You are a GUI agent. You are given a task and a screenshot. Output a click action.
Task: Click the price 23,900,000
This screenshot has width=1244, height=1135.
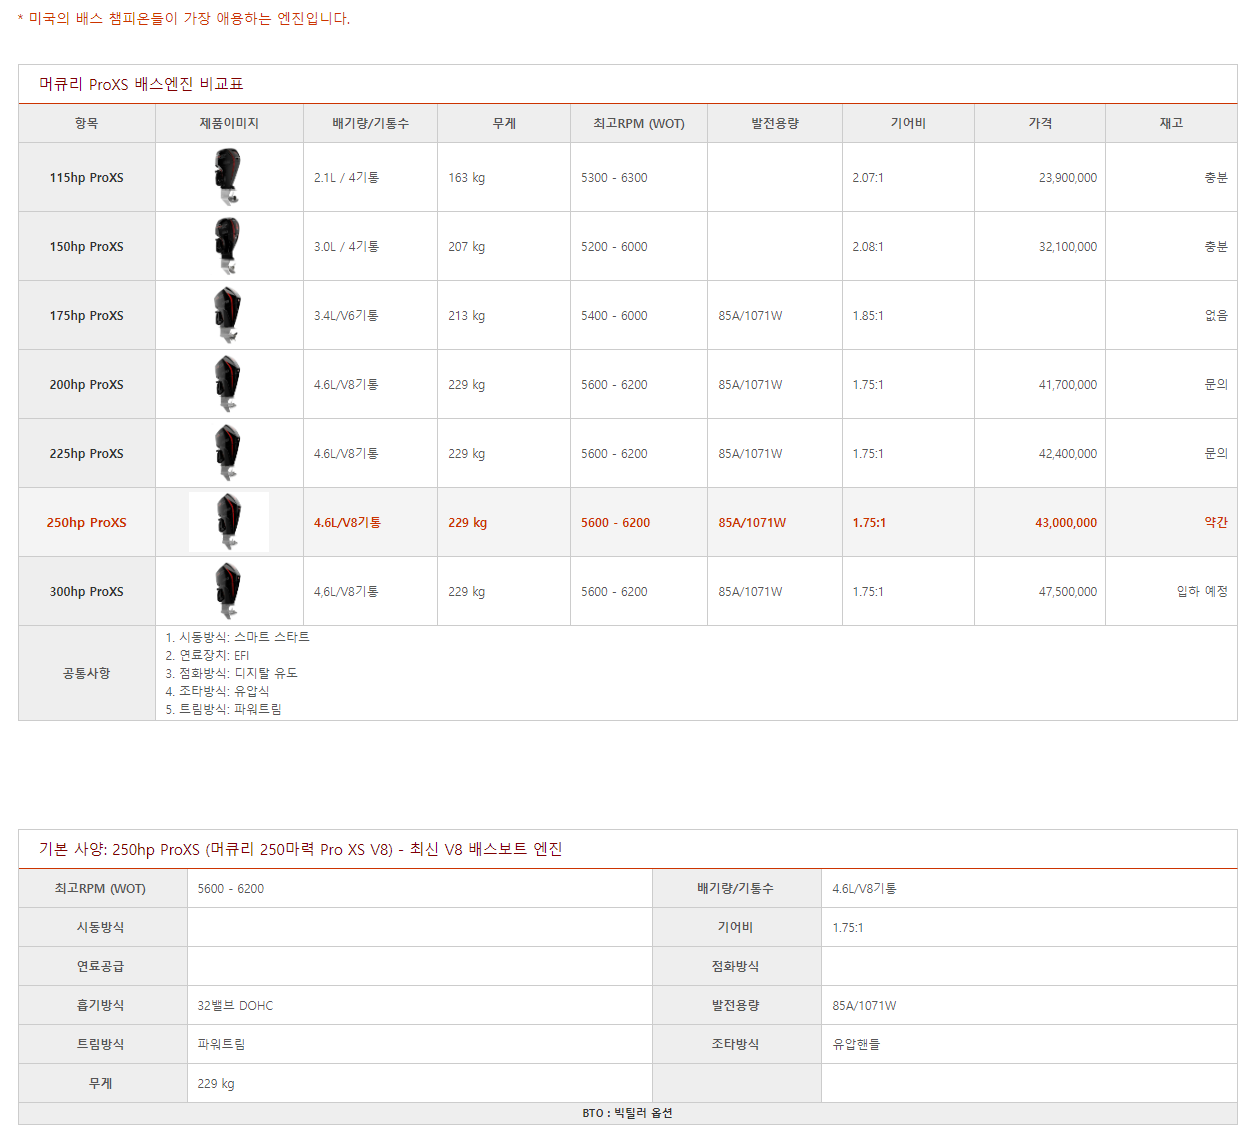(x=1068, y=178)
